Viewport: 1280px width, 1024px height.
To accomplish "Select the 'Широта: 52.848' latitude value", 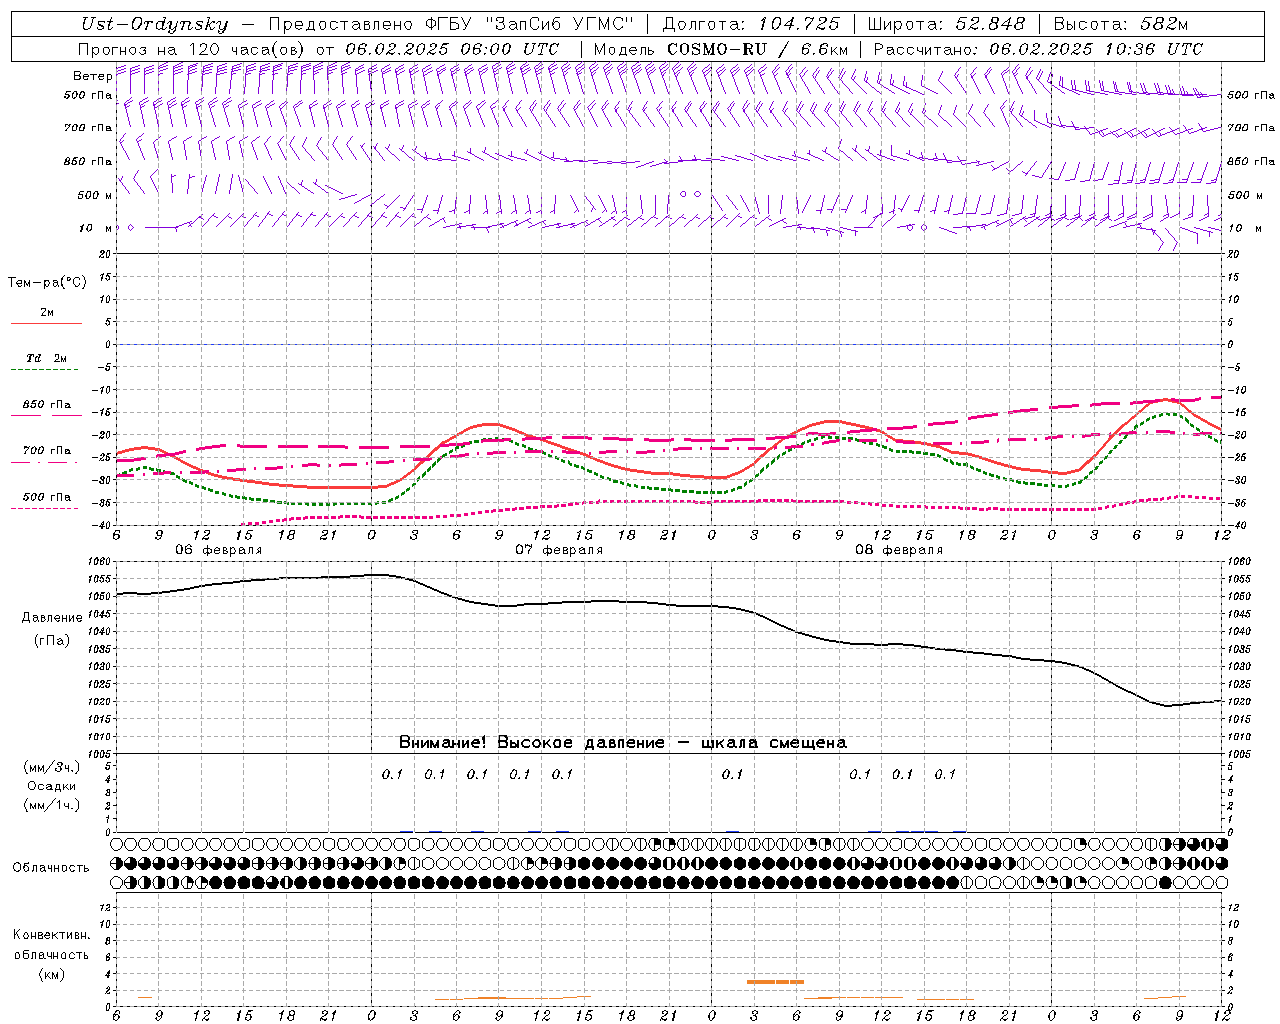I will pyautogui.click(x=946, y=24).
